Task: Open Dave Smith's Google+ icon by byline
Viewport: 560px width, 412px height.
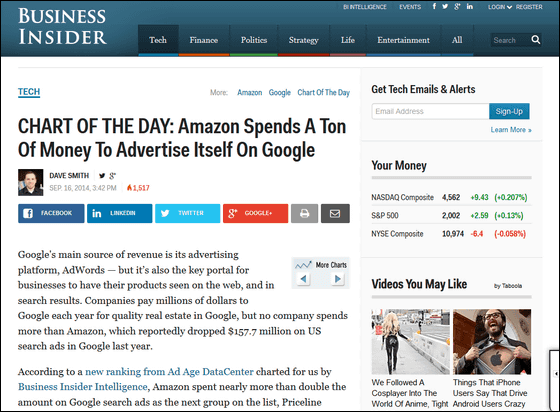Action: point(112,176)
